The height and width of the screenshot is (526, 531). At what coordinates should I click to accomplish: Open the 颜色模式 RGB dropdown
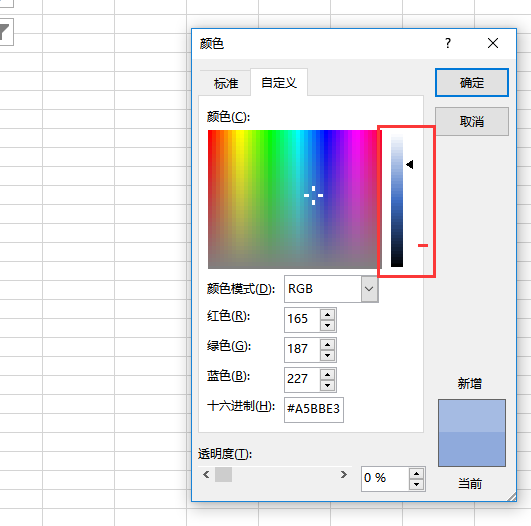click(x=369, y=289)
